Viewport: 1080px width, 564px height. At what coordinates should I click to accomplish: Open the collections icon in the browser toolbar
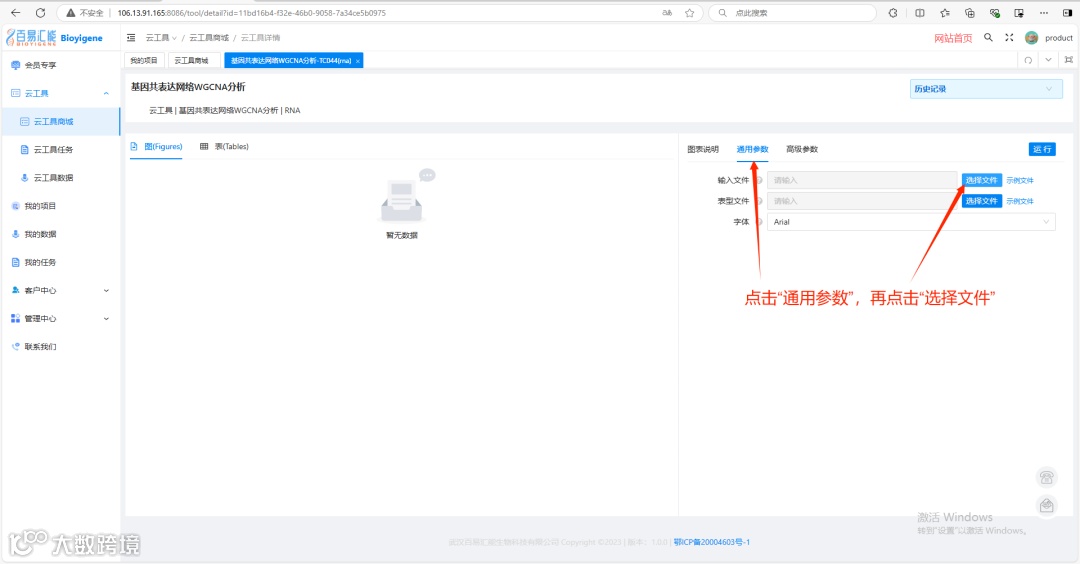click(970, 12)
